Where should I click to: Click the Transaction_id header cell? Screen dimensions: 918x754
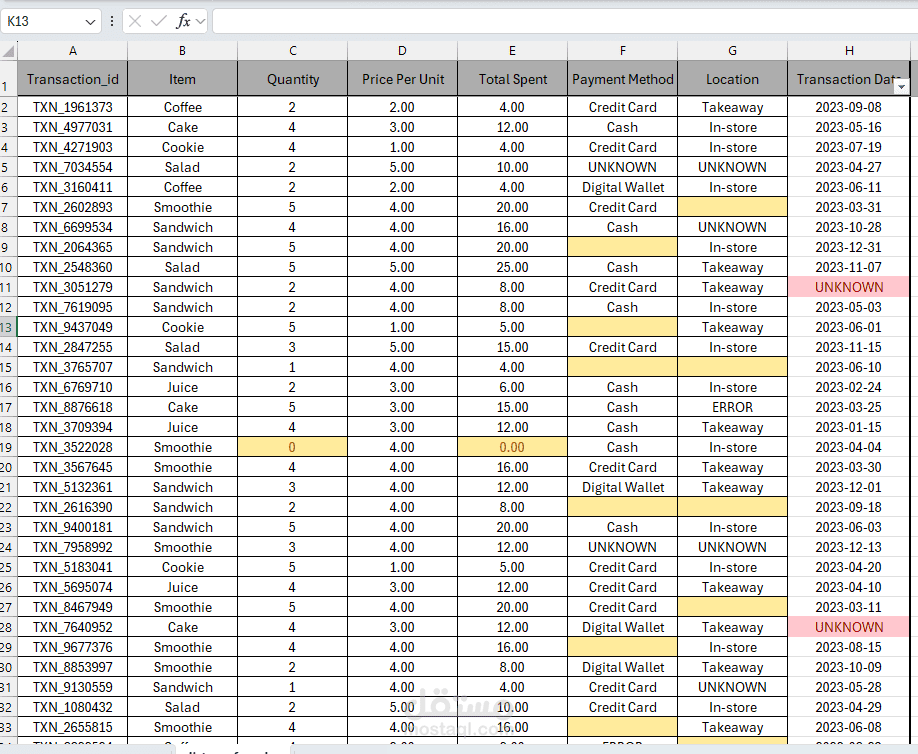click(x=73, y=79)
